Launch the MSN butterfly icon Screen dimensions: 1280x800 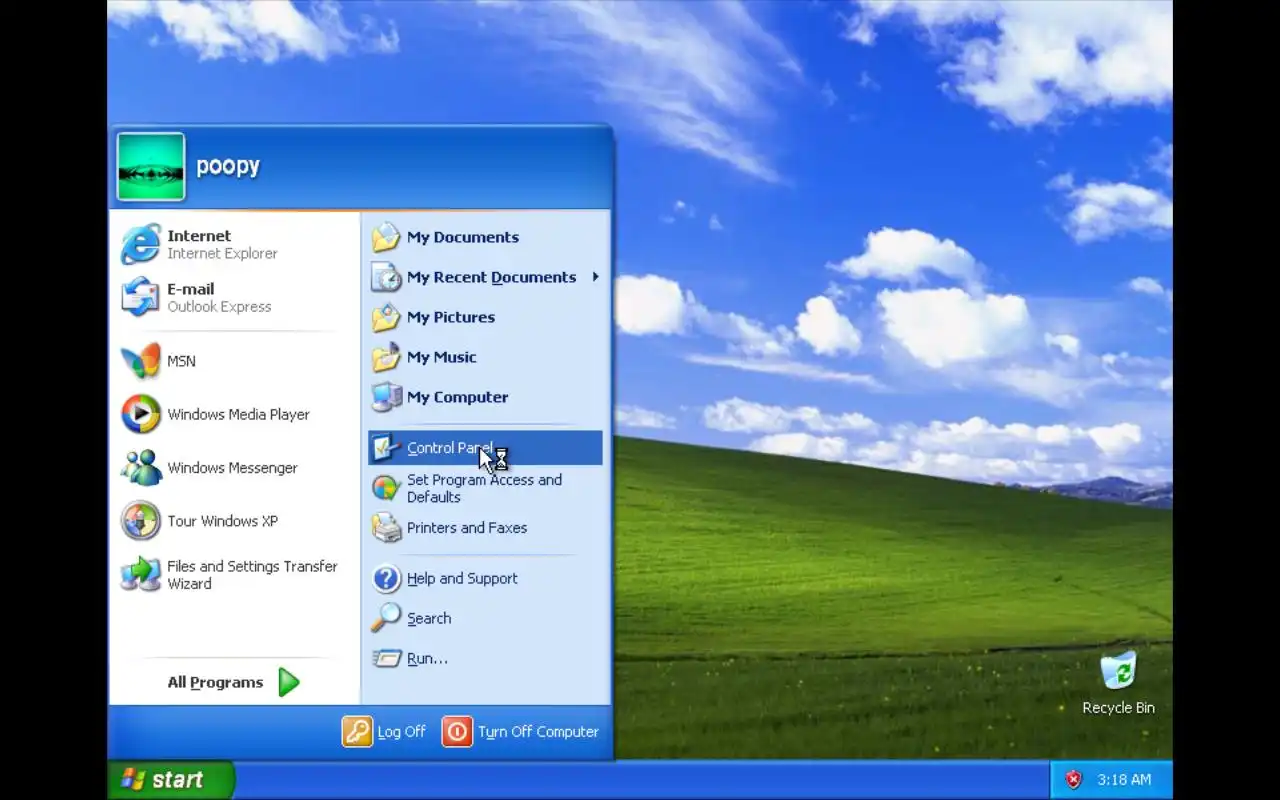(141, 361)
